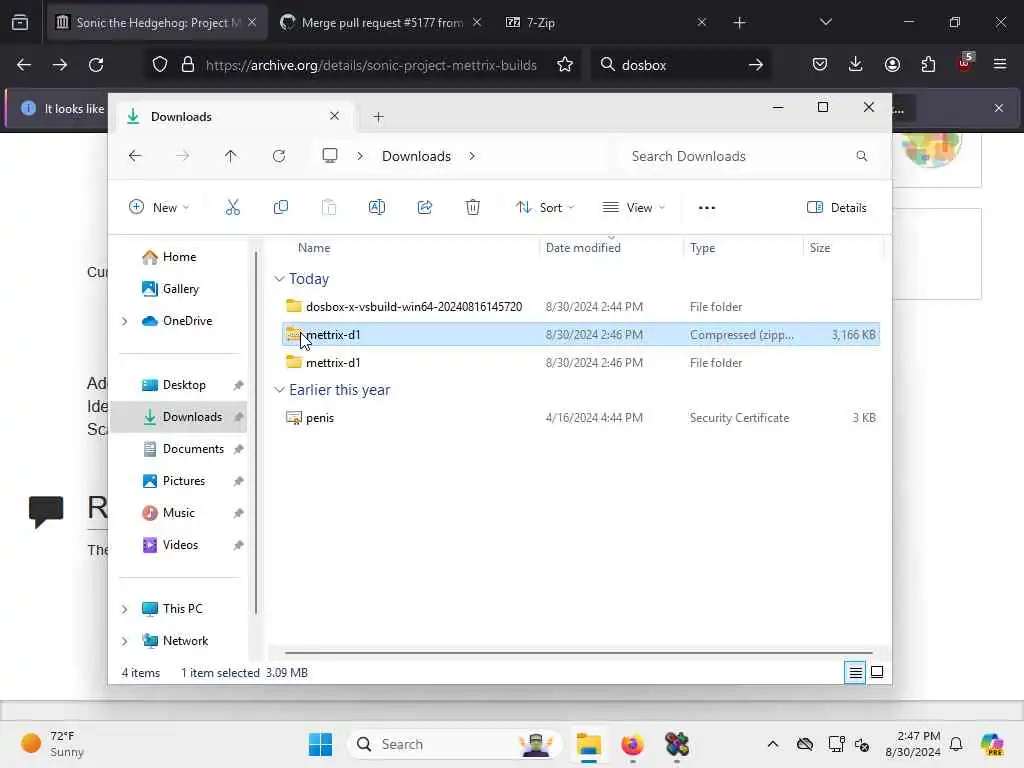This screenshot has height=768, width=1024.
Task: Click the search magnifier in Search Downloads
Action: click(861, 156)
